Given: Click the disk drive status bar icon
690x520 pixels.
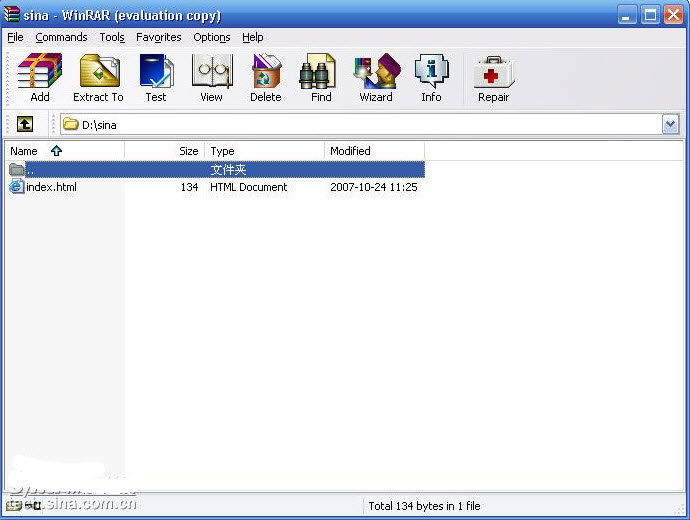Looking at the screenshot, I should coord(13,506).
